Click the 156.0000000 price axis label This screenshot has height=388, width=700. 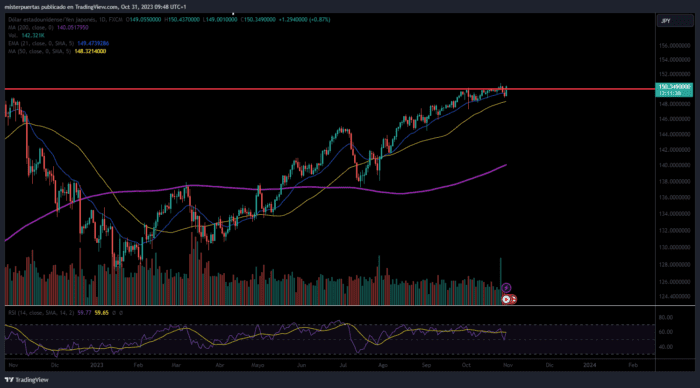coord(674,46)
